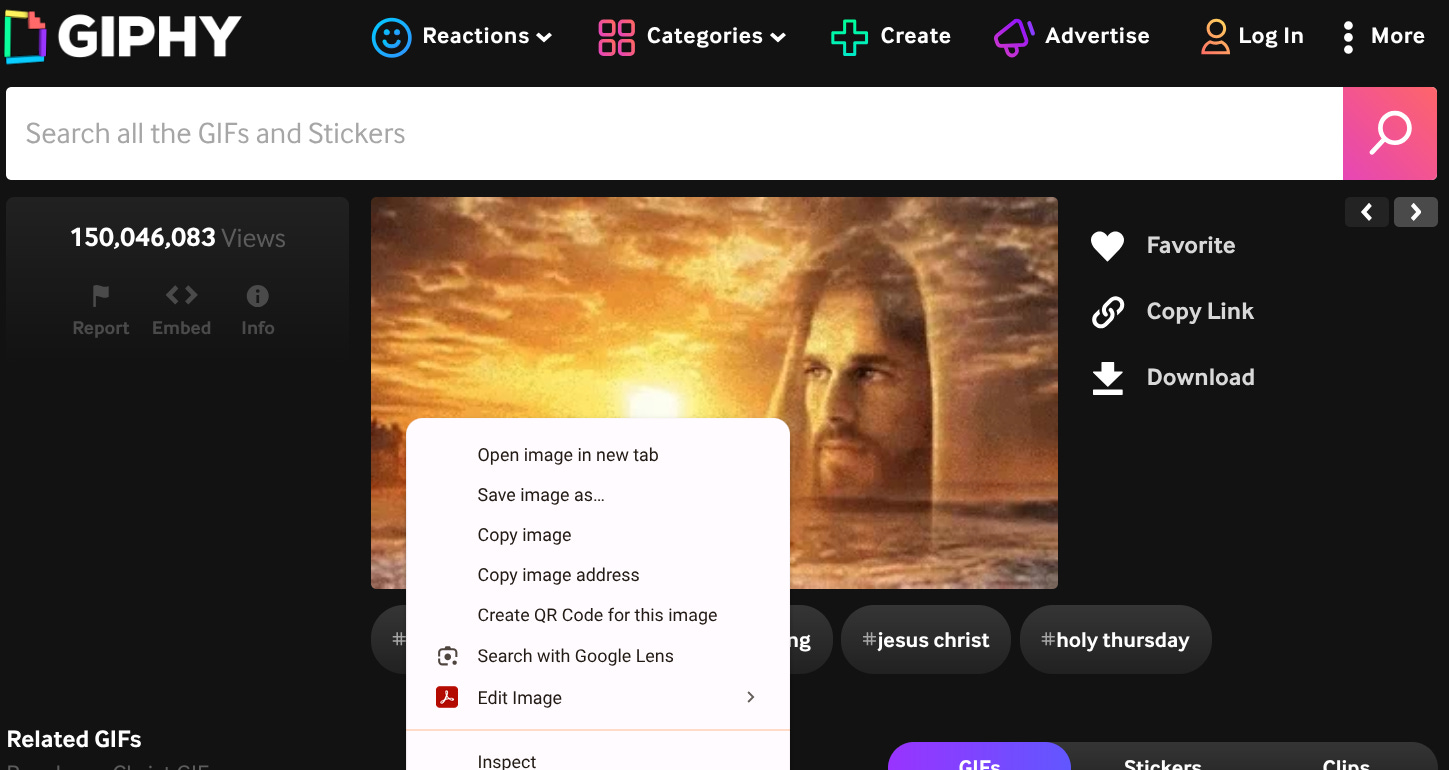Open the Edit Image menu entry

pyautogui.click(x=597, y=697)
